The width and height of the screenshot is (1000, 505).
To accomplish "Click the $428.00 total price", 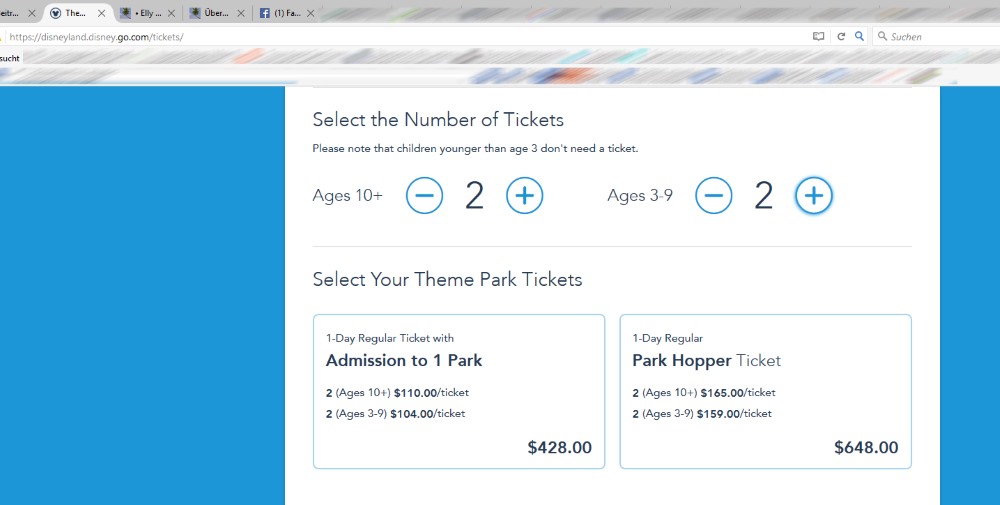I will pos(559,448).
